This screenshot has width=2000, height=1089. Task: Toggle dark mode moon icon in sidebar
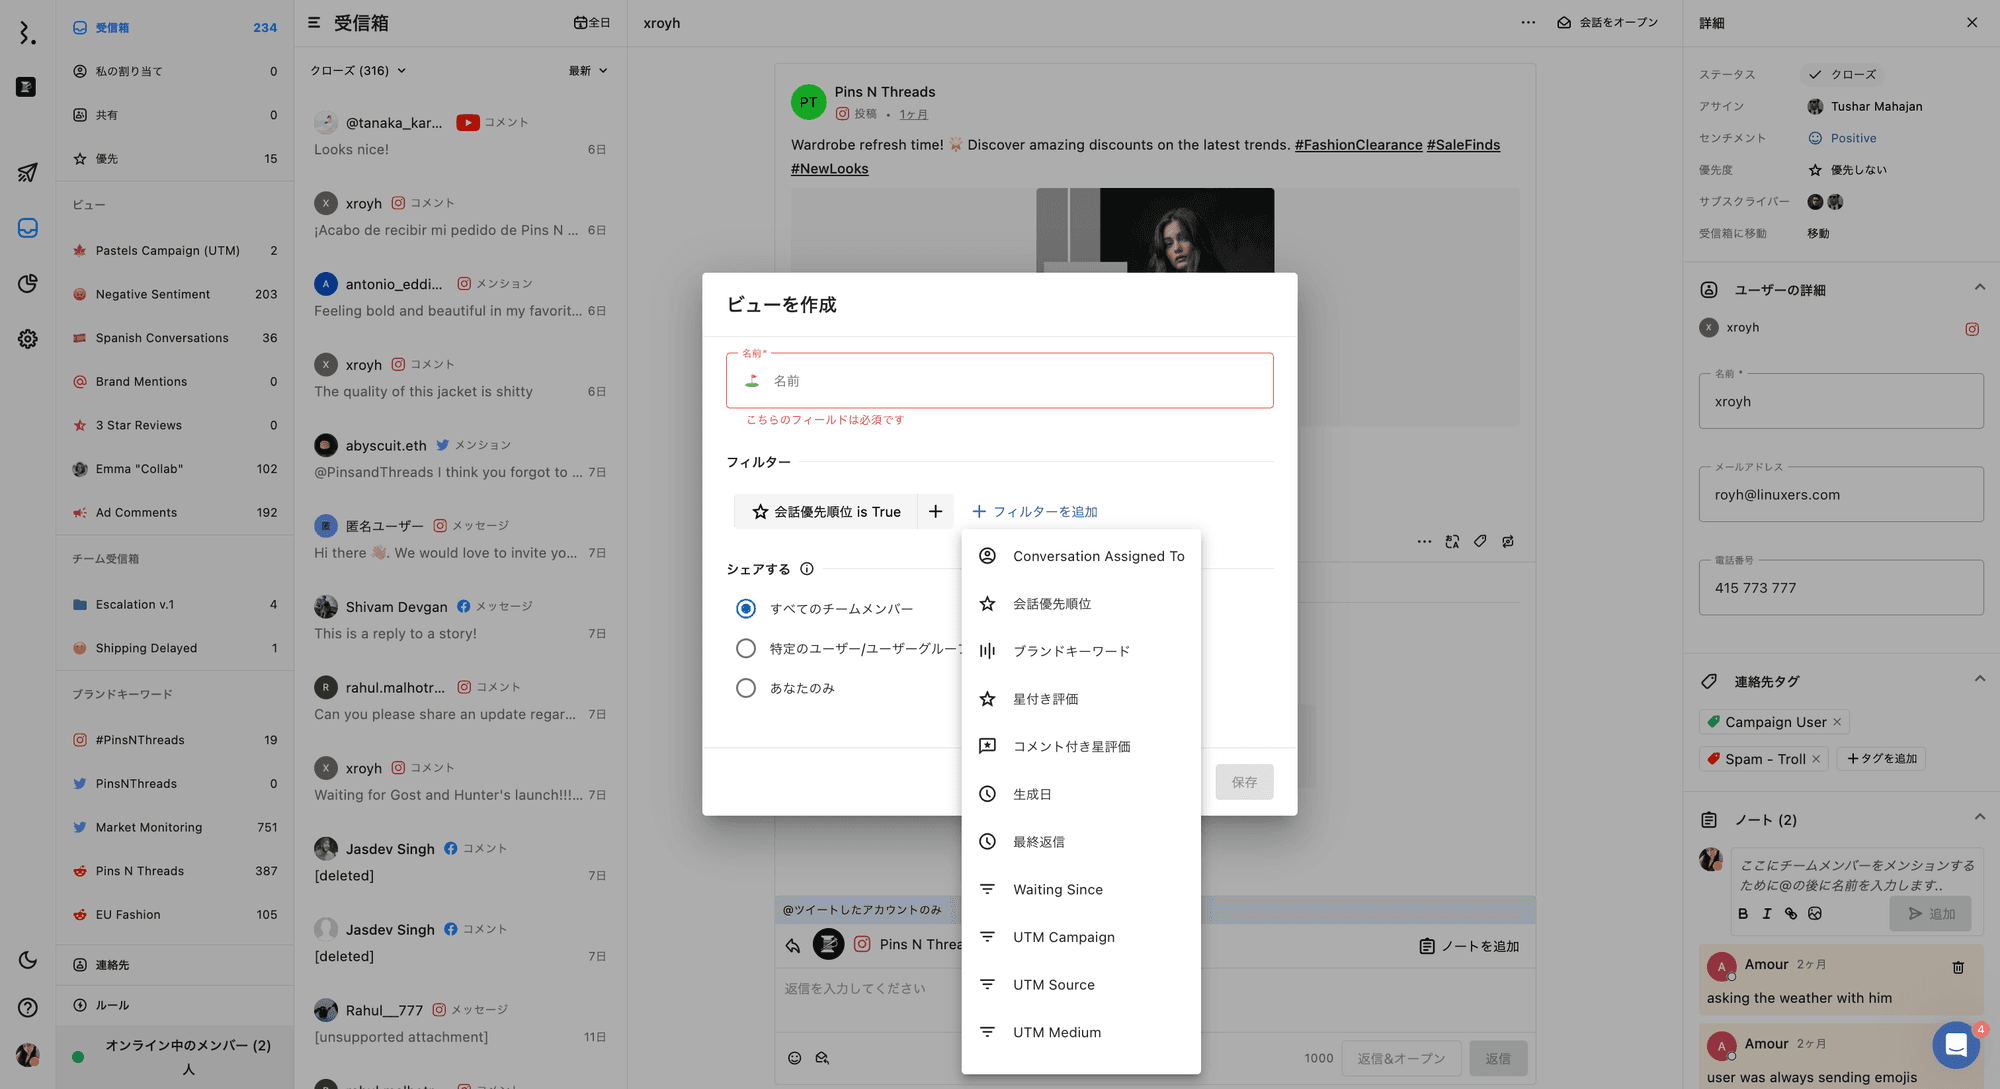coord(27,960)
